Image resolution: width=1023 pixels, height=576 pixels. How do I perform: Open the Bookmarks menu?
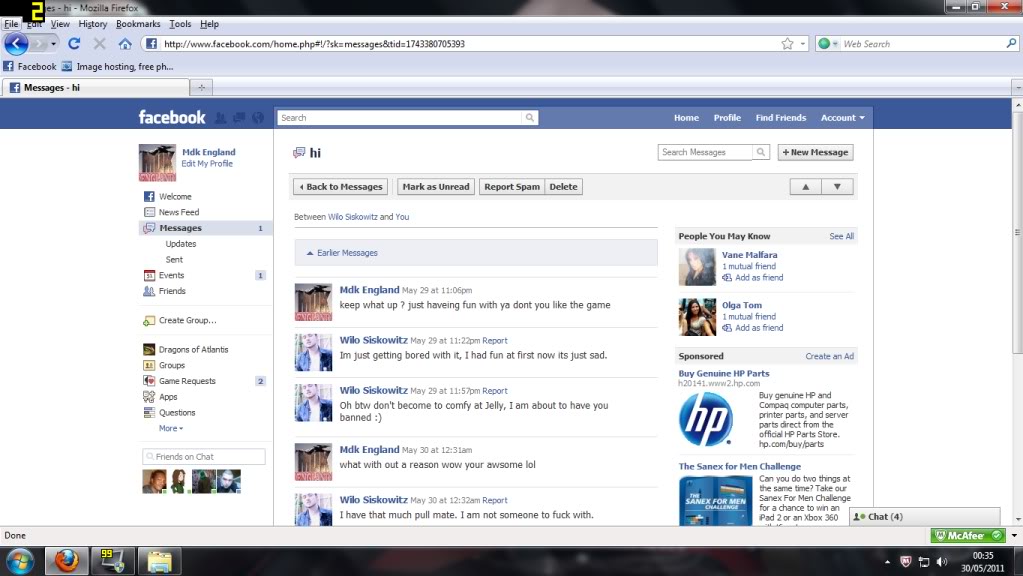point(137,24)
